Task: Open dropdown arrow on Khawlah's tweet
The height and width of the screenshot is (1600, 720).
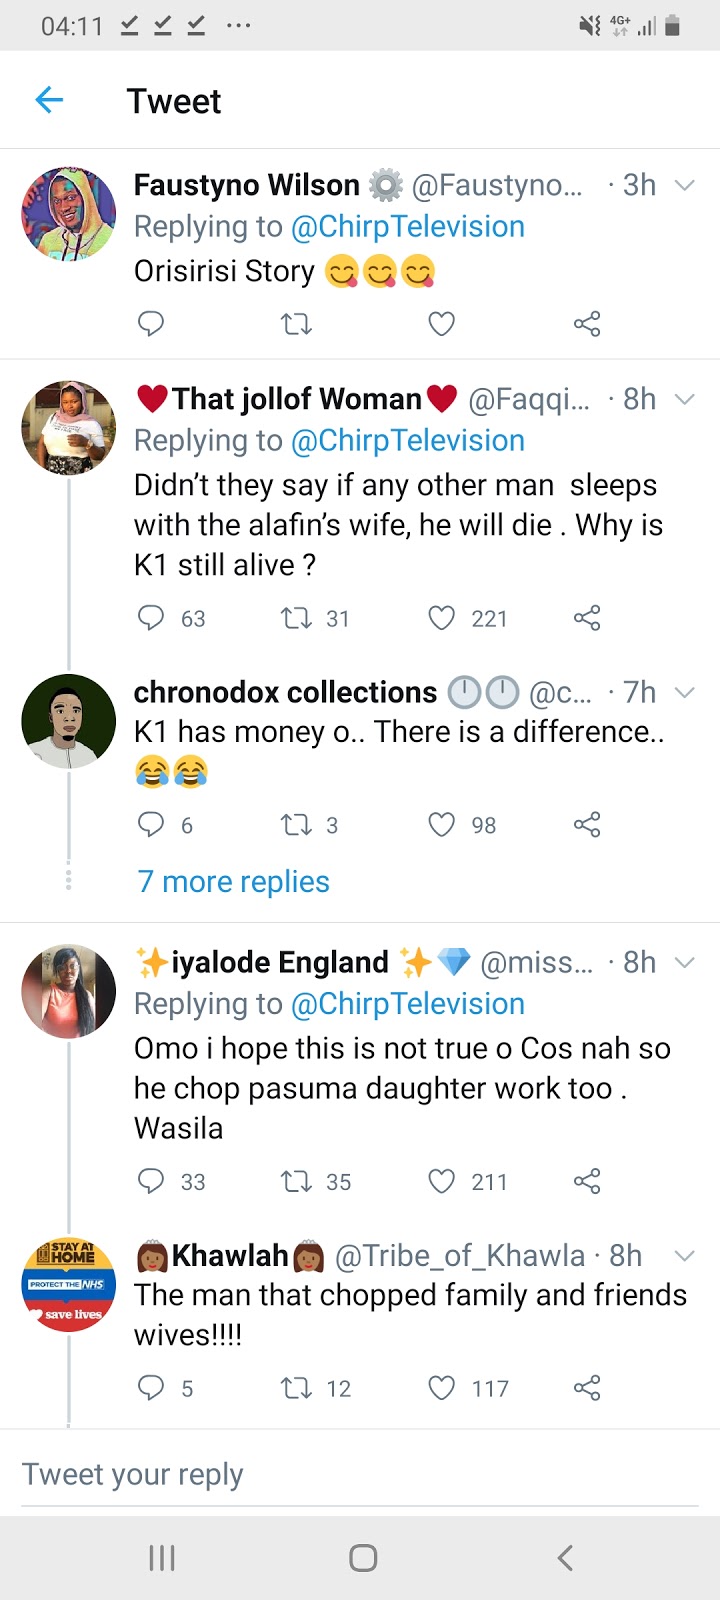Action: (x=685, y=1256)
